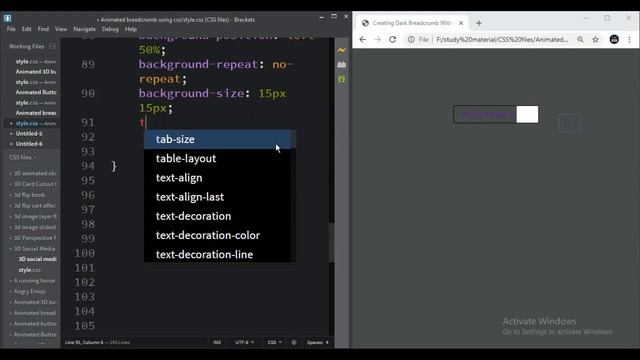Open the Find menu
This screenshot has width=640, height=360.
point(43,29)
